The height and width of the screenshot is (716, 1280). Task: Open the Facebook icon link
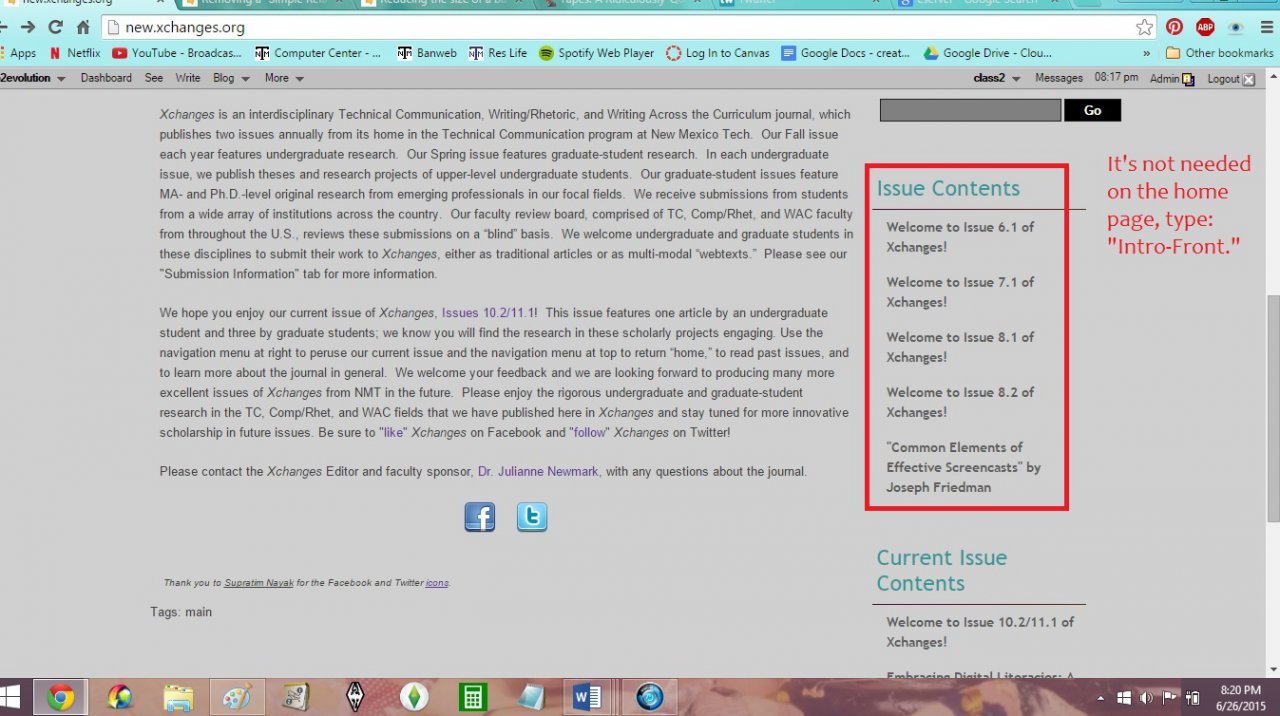point(480,517)
